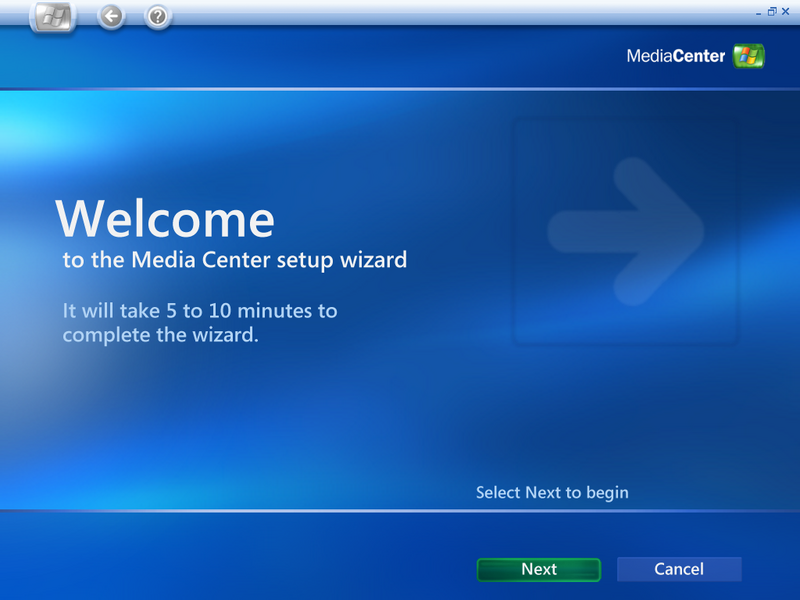
Task: Restore down the Media Center window
Action: [772, 11]
